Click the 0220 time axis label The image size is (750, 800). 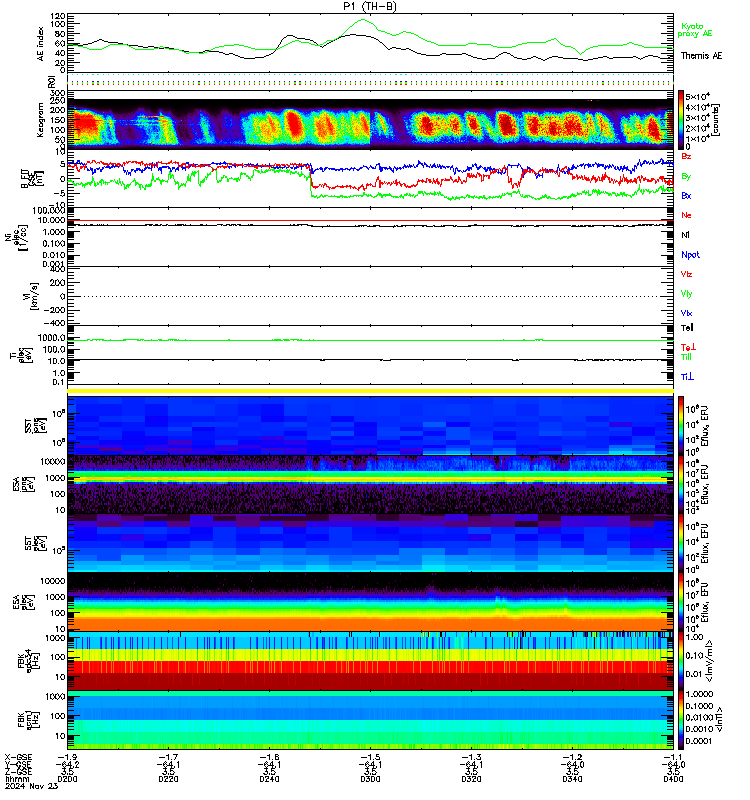(168, 779)
